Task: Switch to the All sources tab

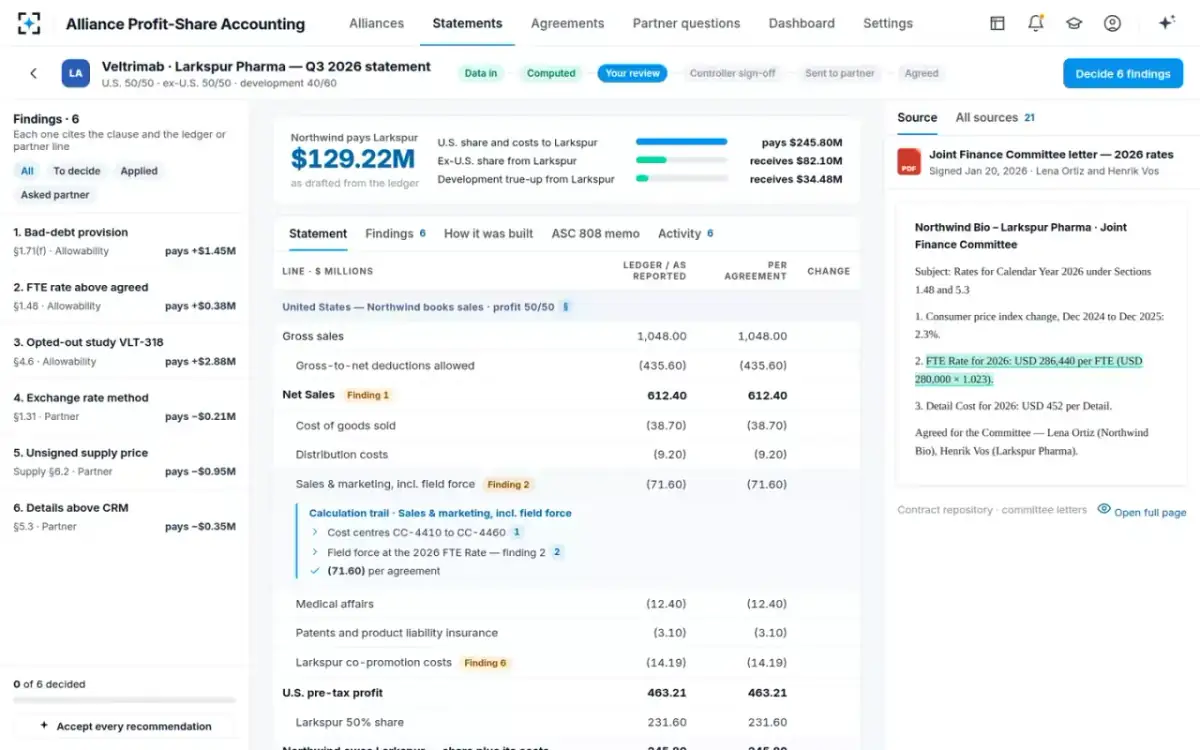Action: click(x=995, y=118)
